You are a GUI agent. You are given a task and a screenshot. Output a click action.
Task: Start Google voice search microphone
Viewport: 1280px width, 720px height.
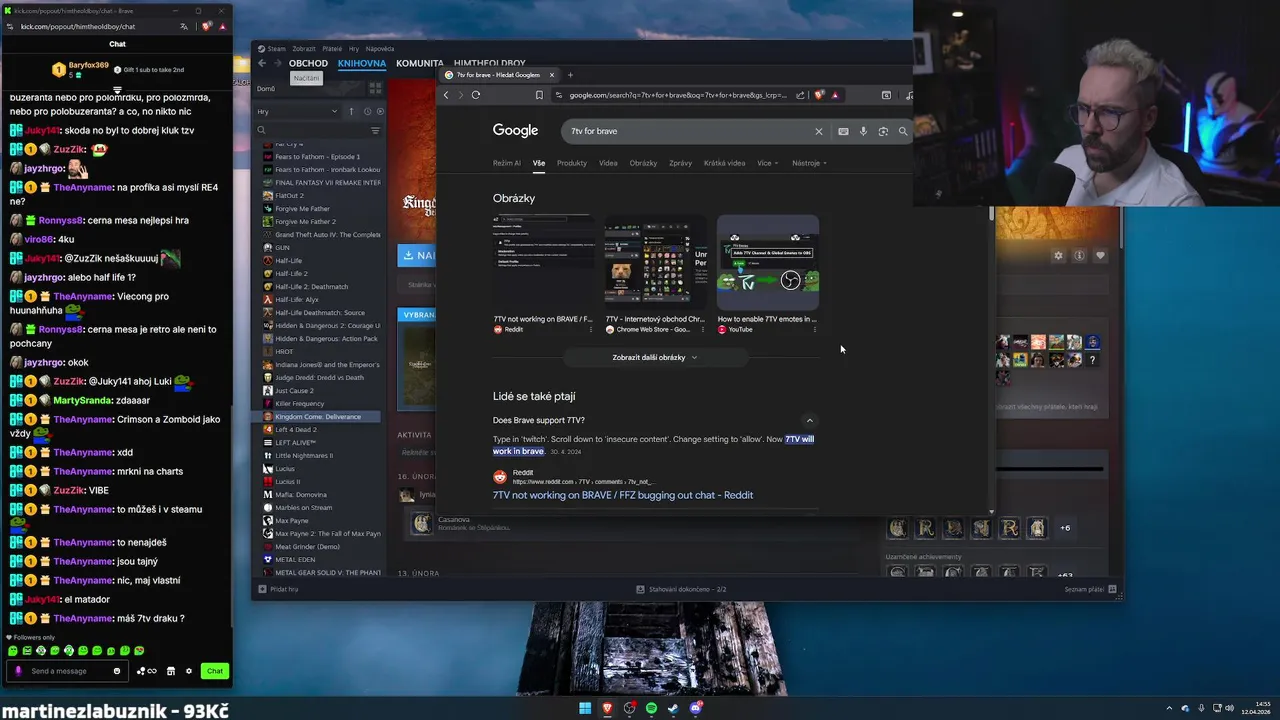point(863,131)
